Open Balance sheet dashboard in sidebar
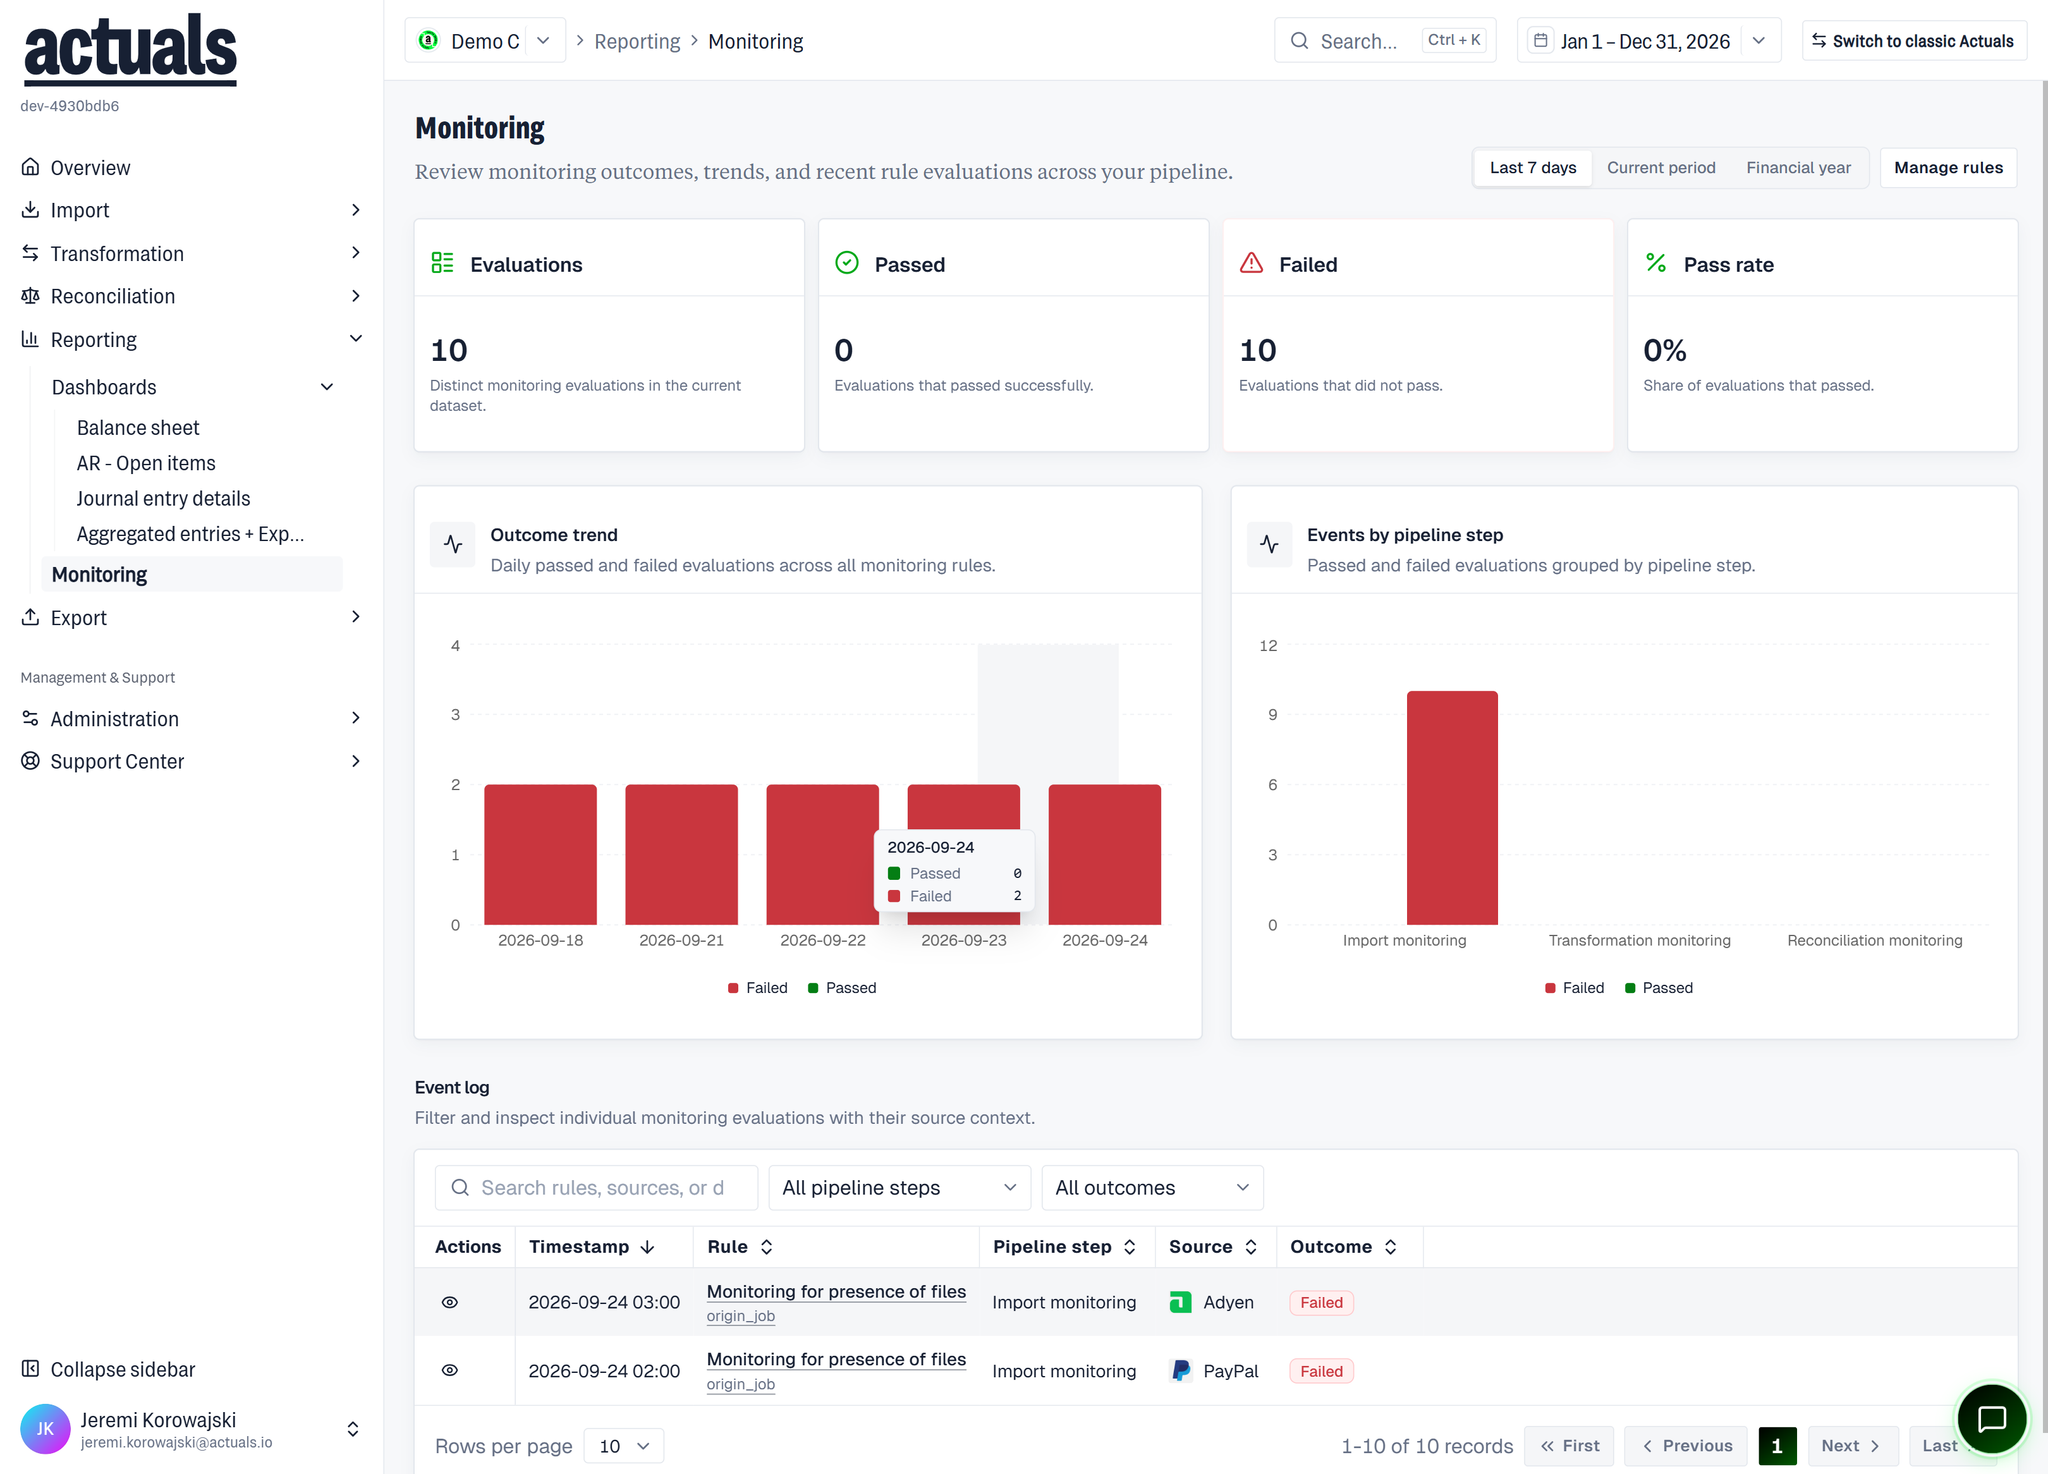The width and height of the screenshot is (2048, 1474). coord(138,428)
